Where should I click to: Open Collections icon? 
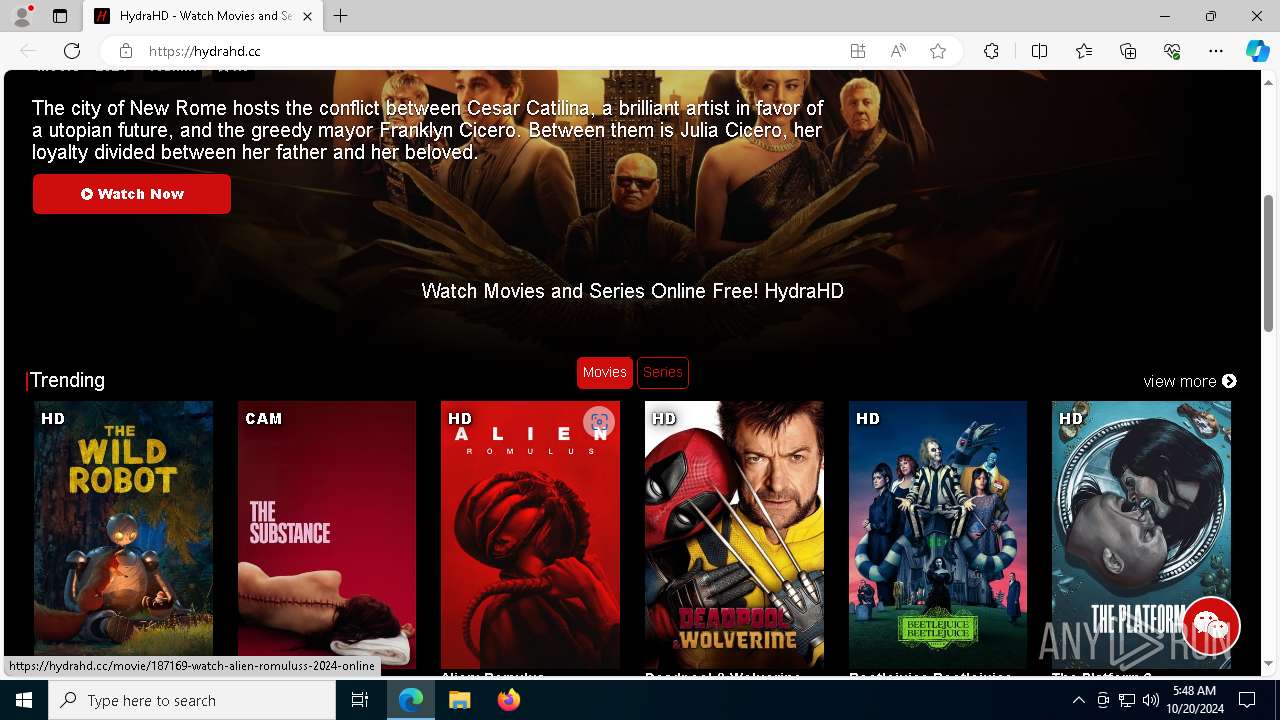pyautogui.click(x=1128, y=51)
